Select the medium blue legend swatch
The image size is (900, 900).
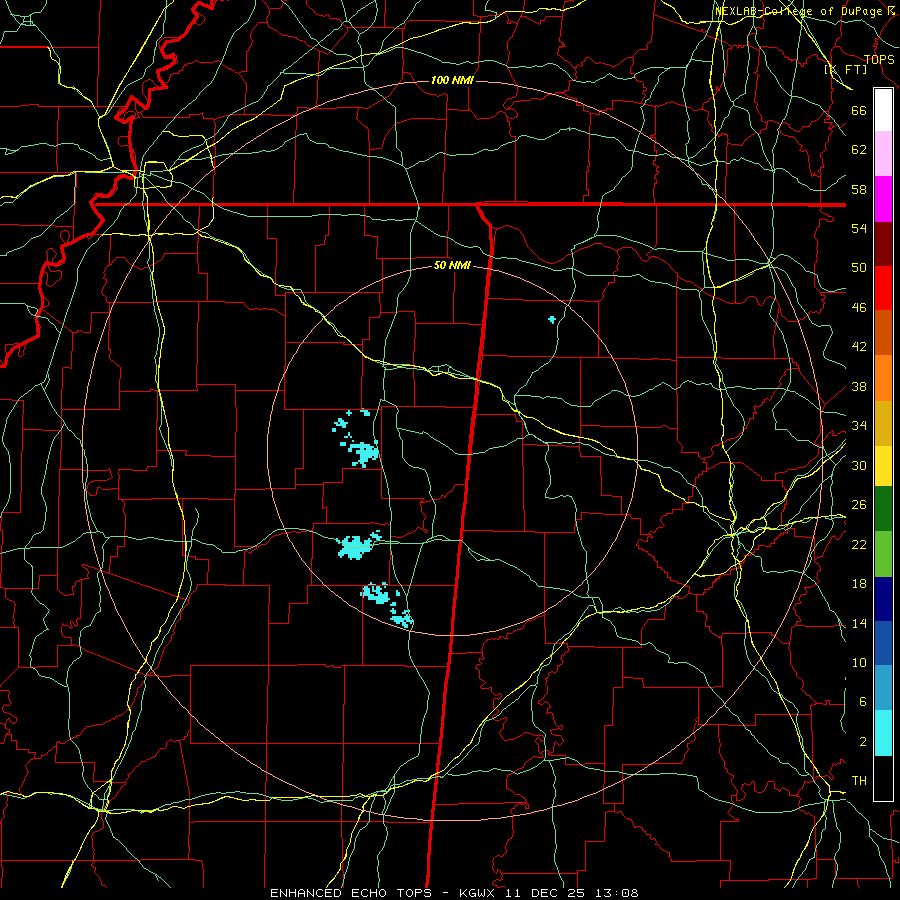tap(883, 643)
